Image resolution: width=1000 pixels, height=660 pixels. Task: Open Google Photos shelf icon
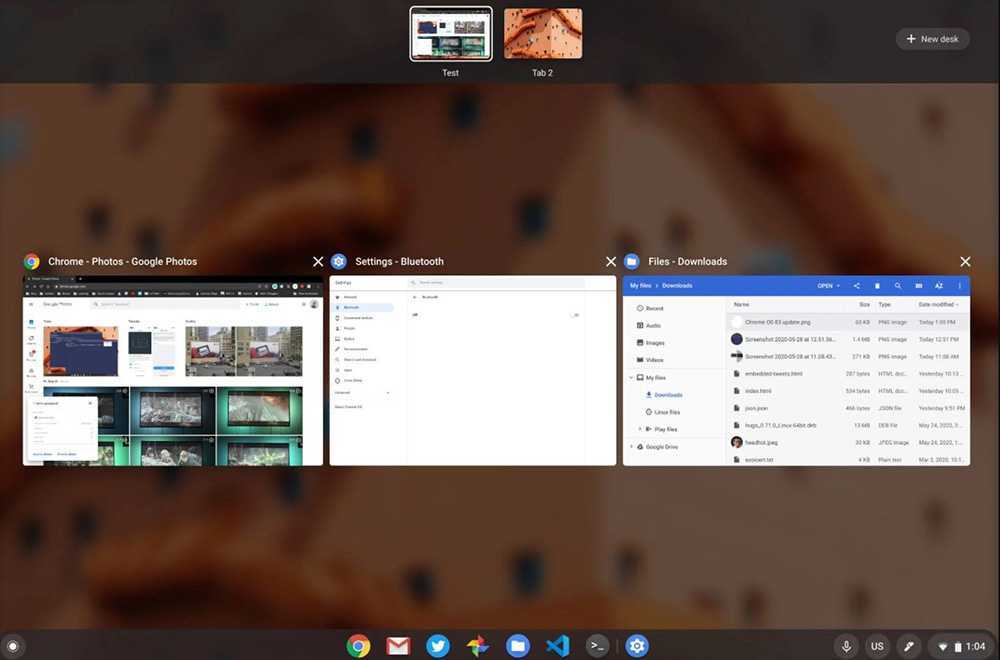tap(478, 646)
